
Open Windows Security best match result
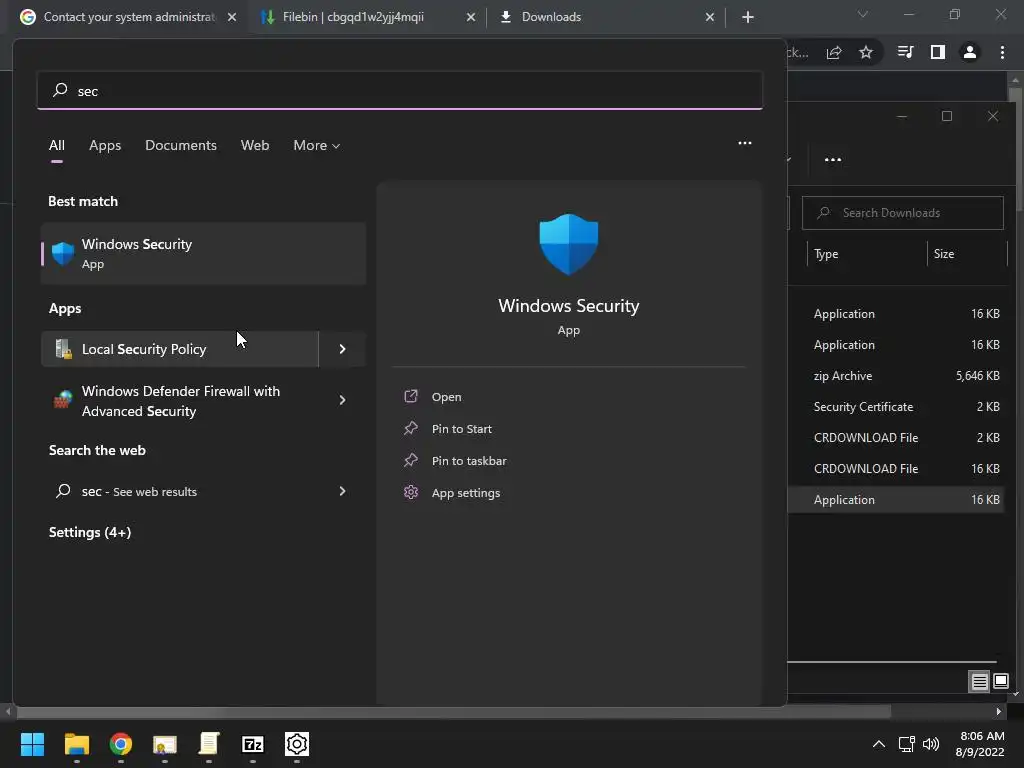click(x=203, y=253)
